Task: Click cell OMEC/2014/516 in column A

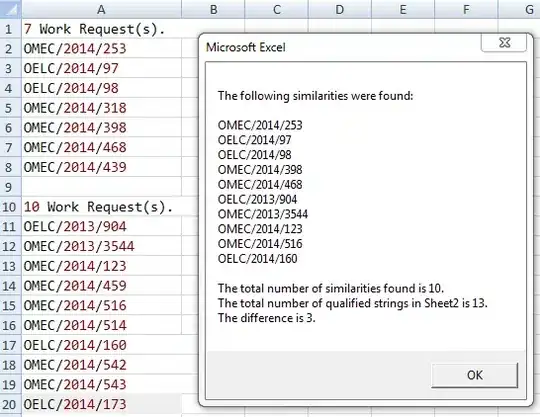Action: [101, 305]
